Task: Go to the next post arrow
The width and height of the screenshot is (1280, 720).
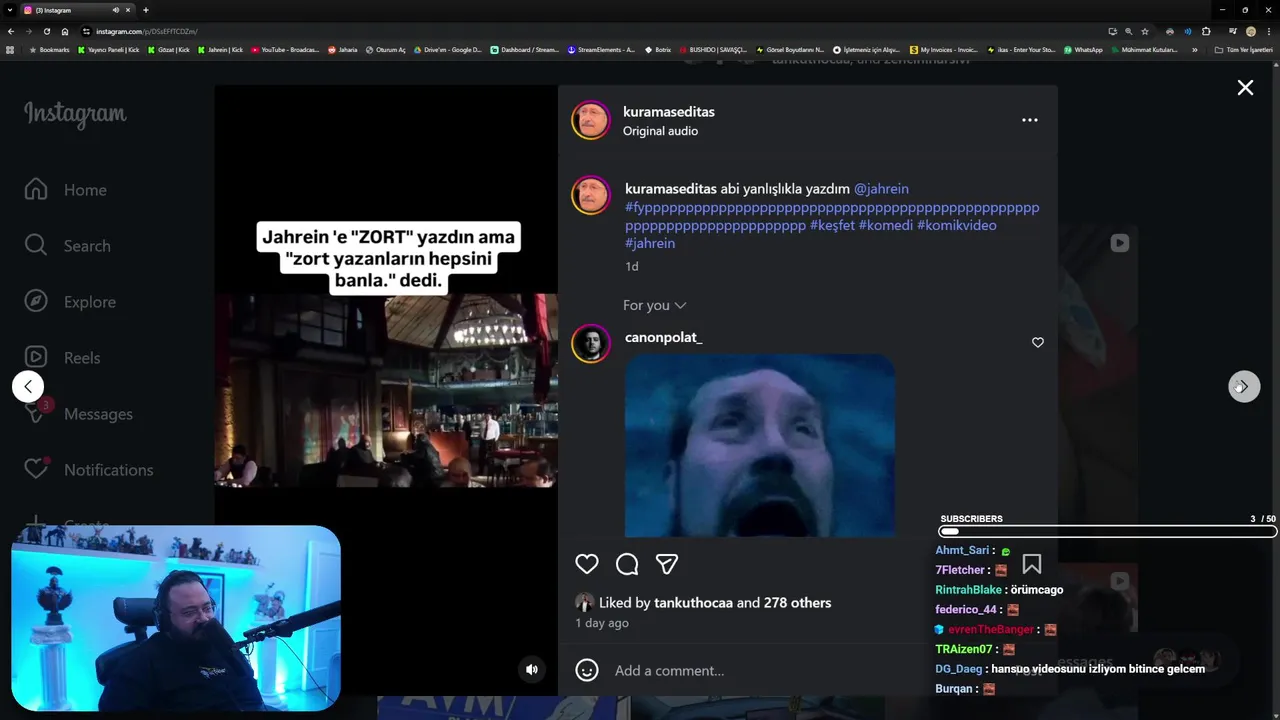Action: click(x=1244, y=386)
